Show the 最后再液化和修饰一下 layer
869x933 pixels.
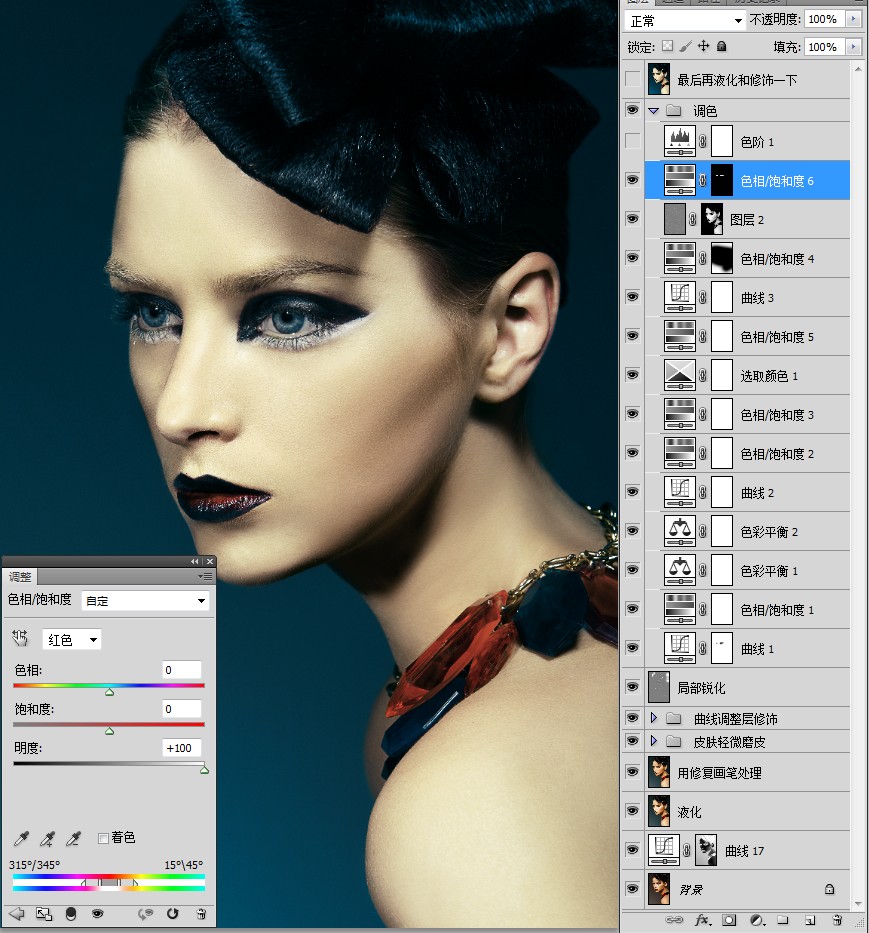click(633, 79)
